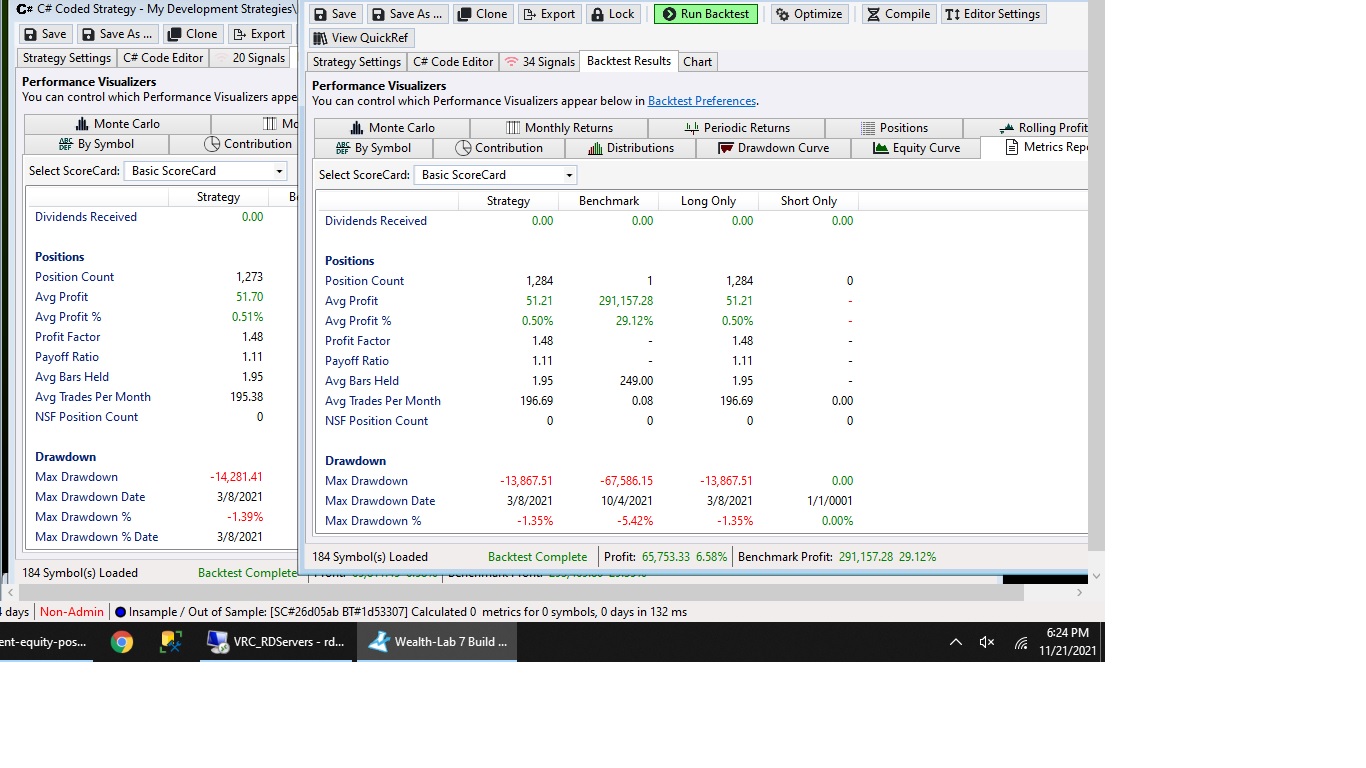Click View QuickRef button

coord(362,38)
